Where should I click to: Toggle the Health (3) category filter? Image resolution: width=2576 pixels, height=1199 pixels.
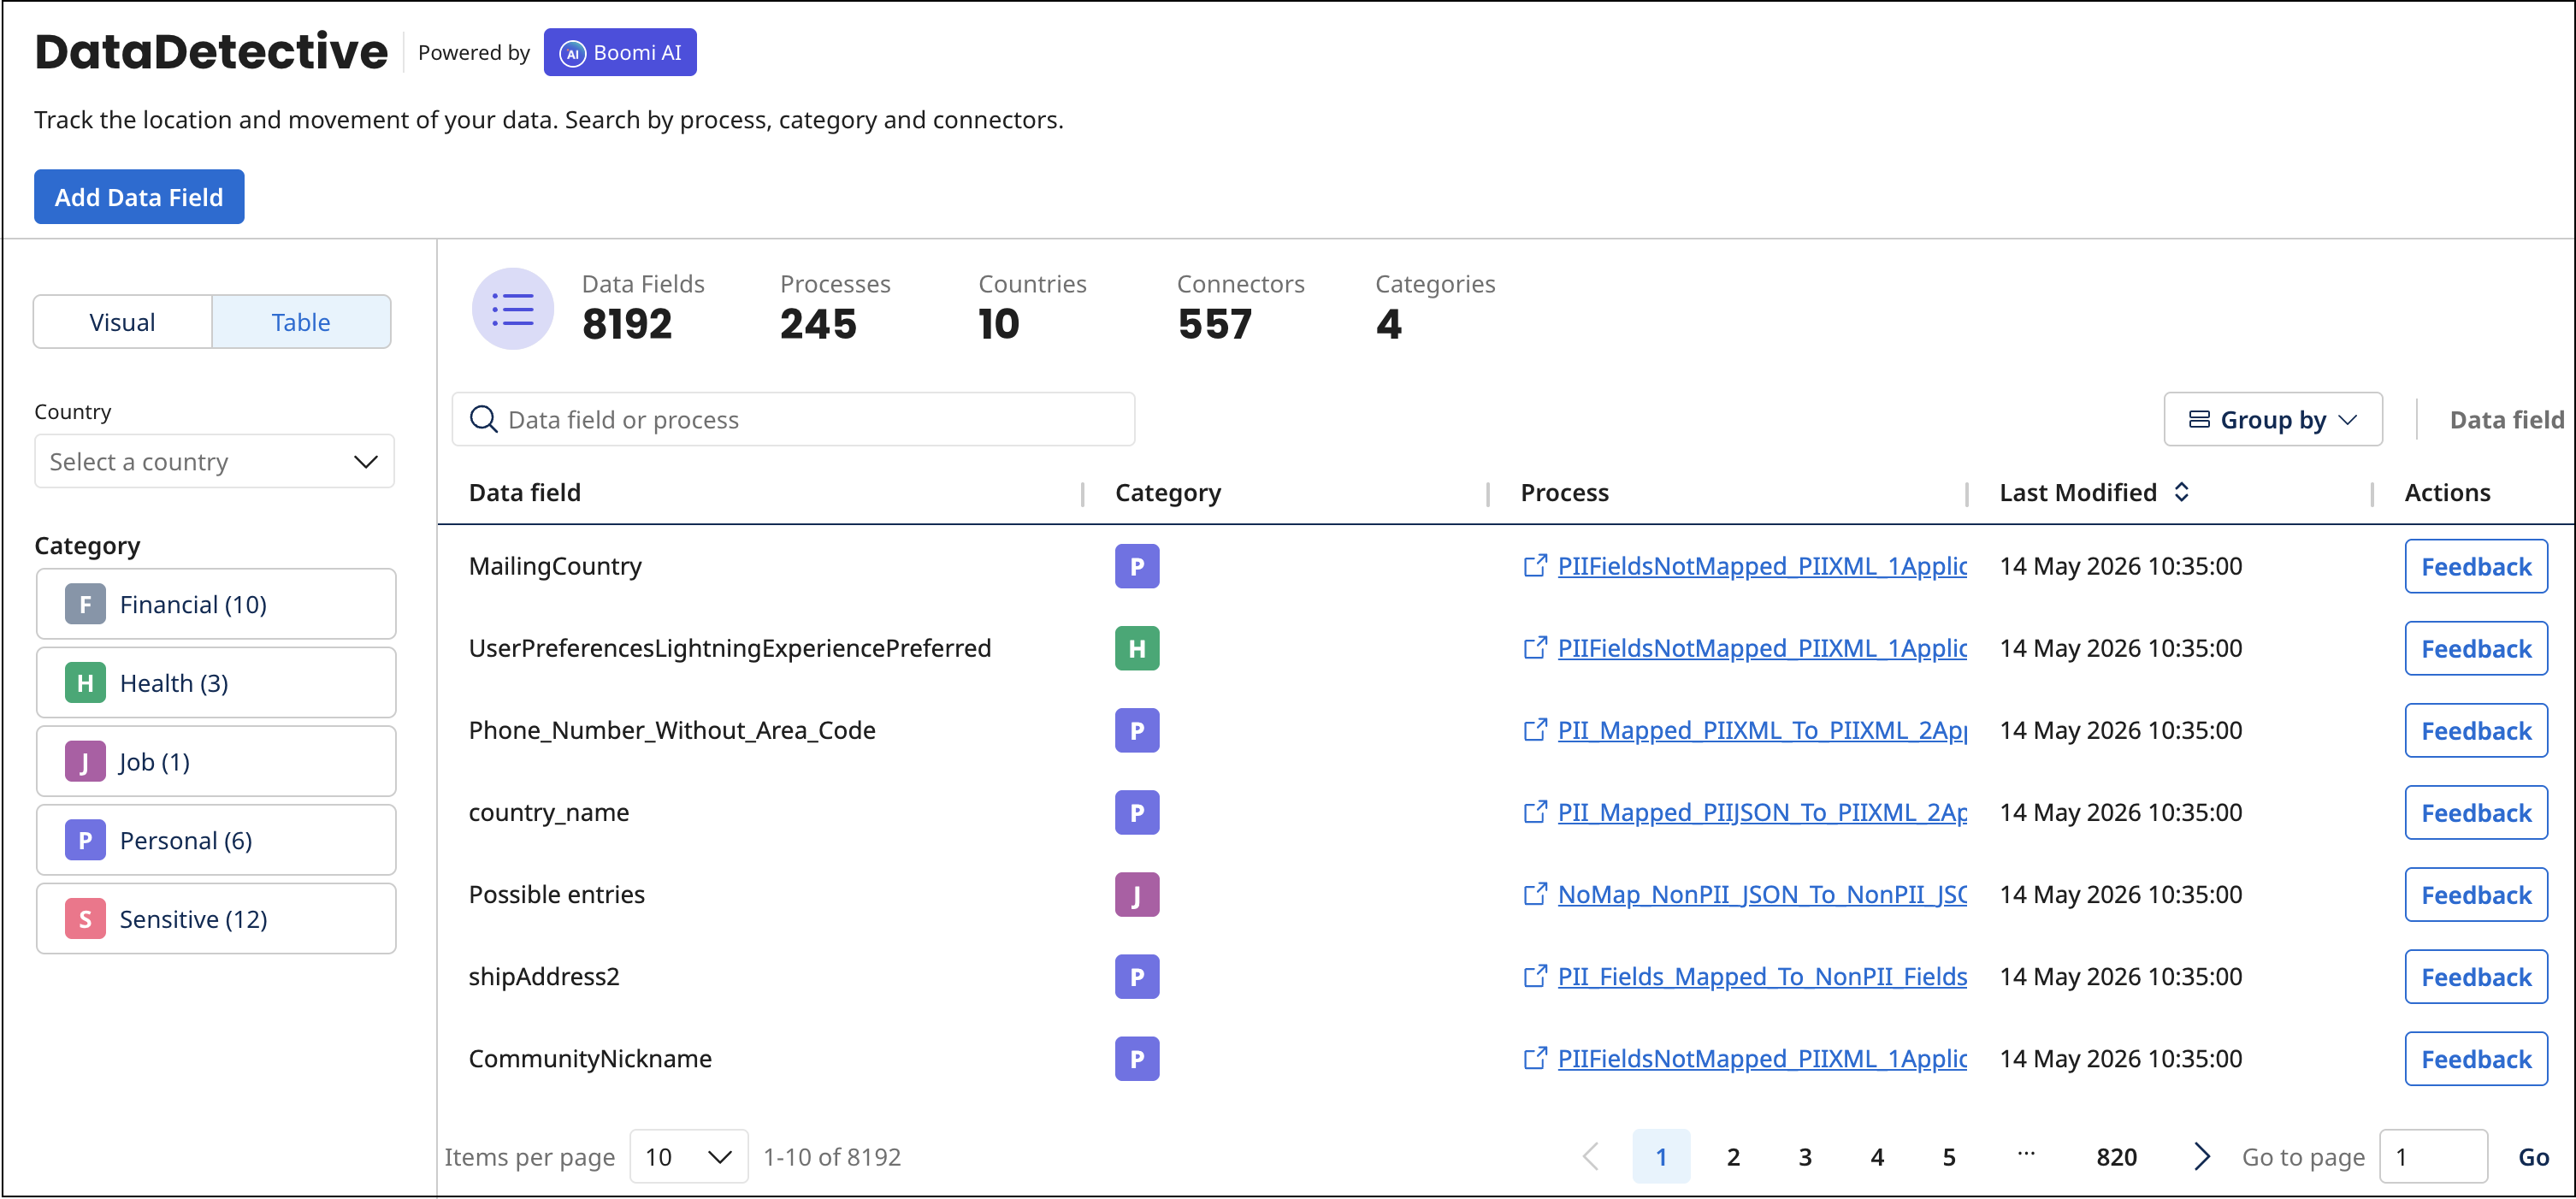(216, 683)
